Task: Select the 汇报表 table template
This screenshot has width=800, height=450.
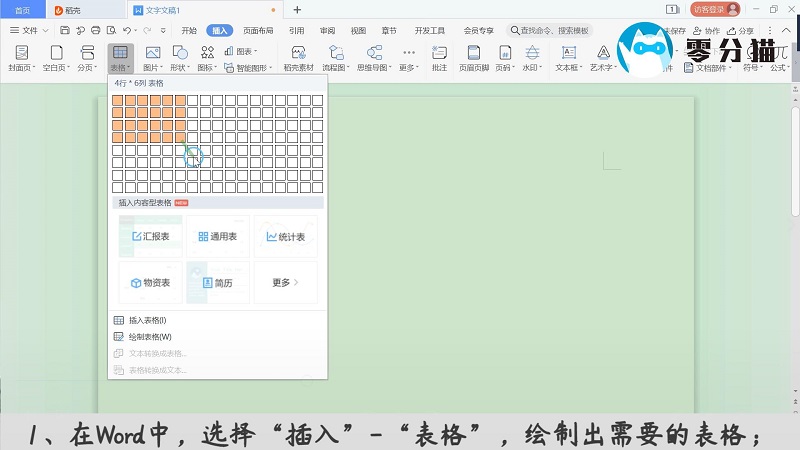Action: pos(150,237)
